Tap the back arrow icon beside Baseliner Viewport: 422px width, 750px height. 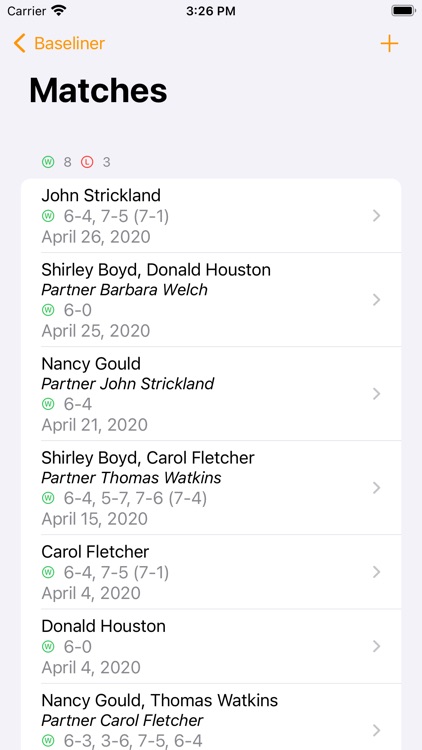[x=19, y=44]
